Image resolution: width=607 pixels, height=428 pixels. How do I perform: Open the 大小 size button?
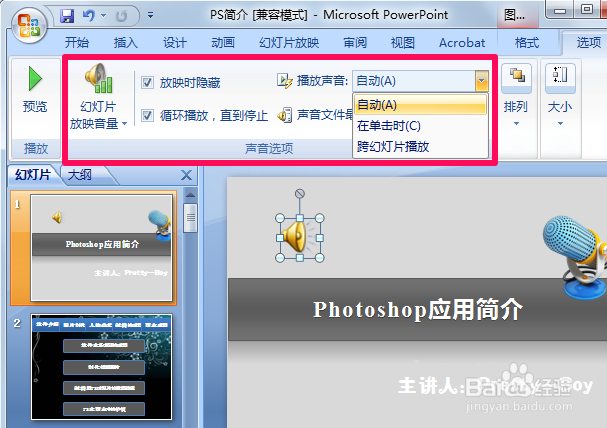tap(560, 97)
